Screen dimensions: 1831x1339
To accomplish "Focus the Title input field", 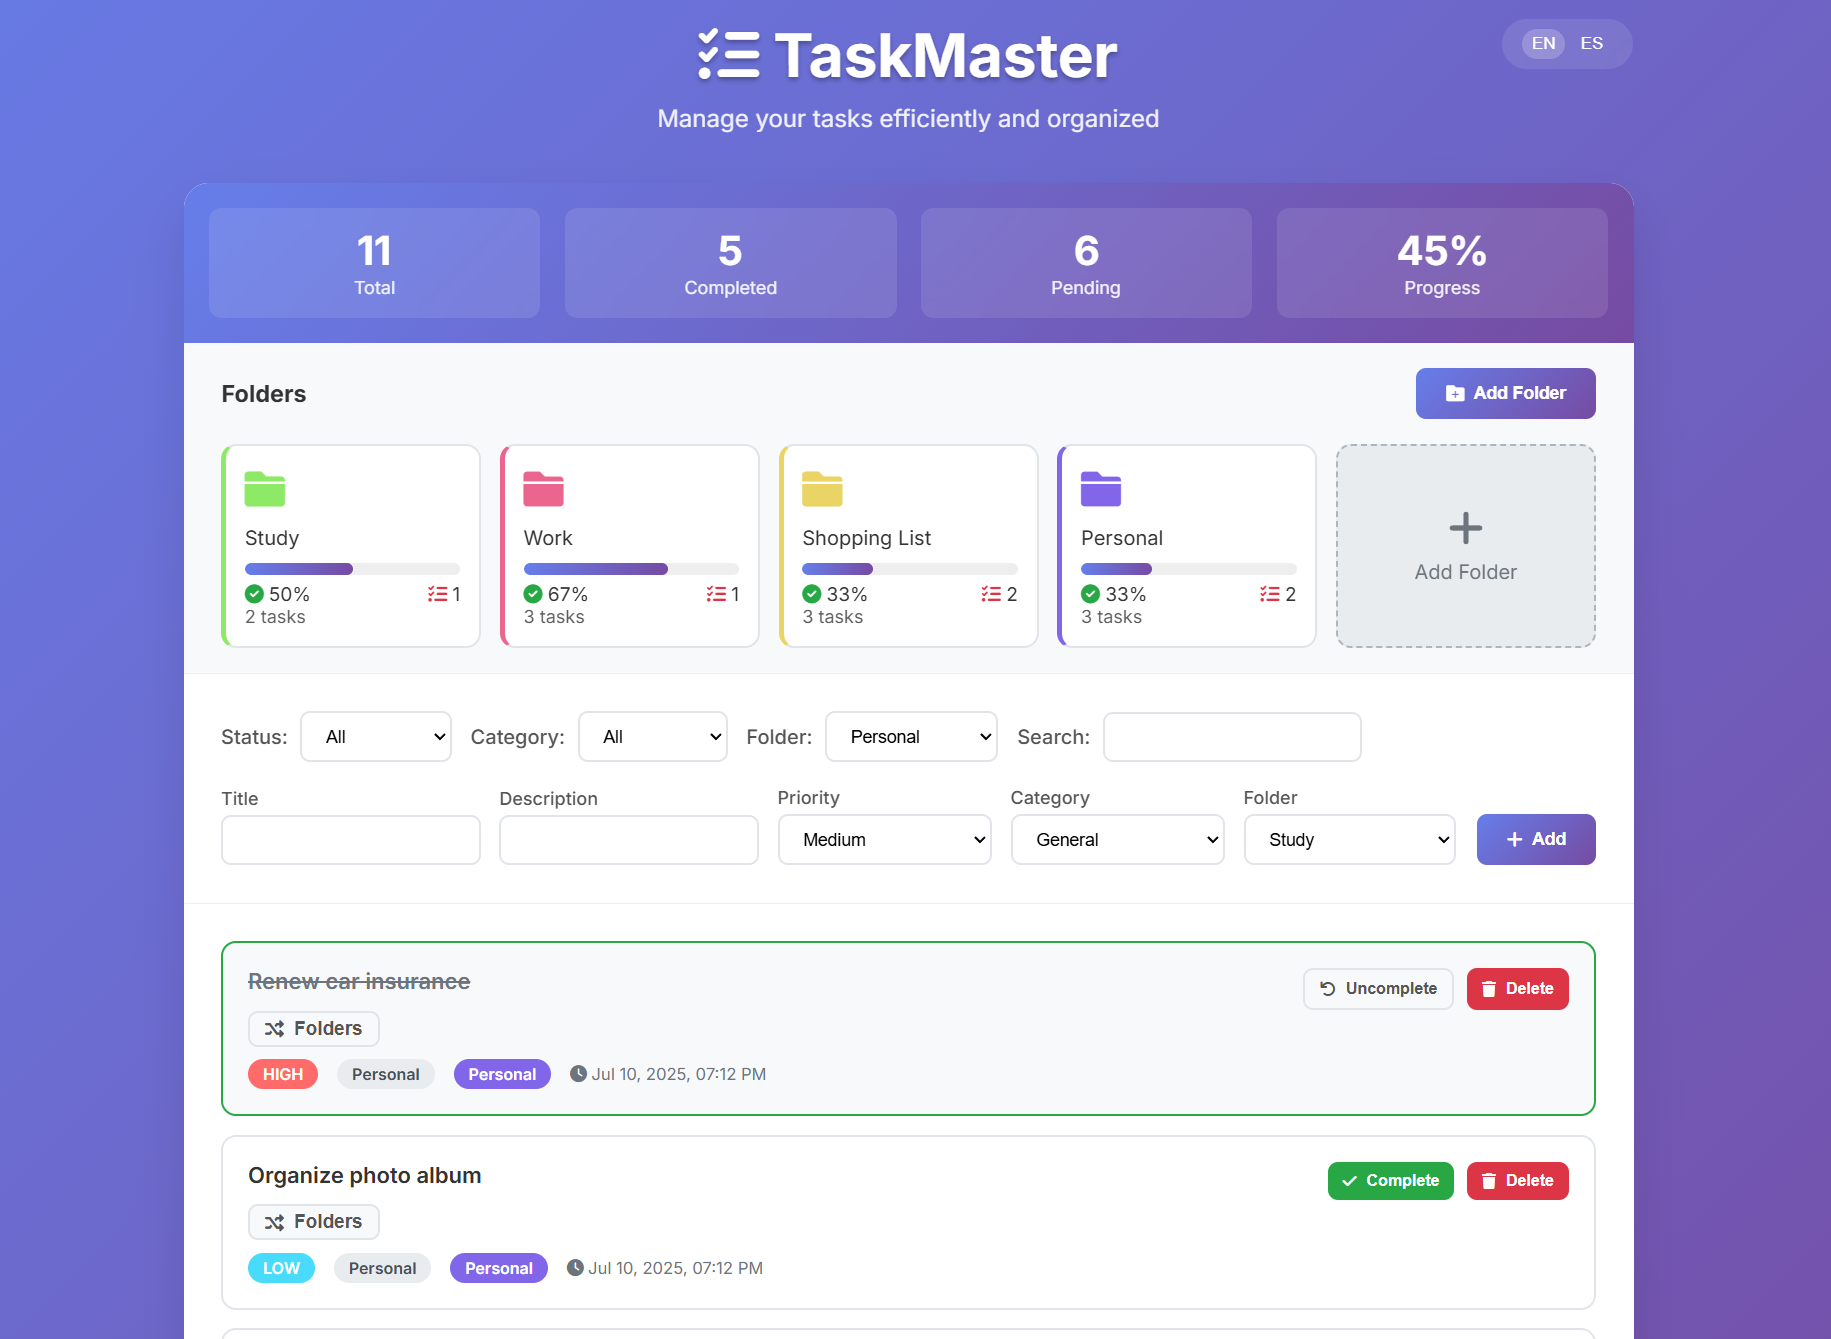I will (351, 840).
